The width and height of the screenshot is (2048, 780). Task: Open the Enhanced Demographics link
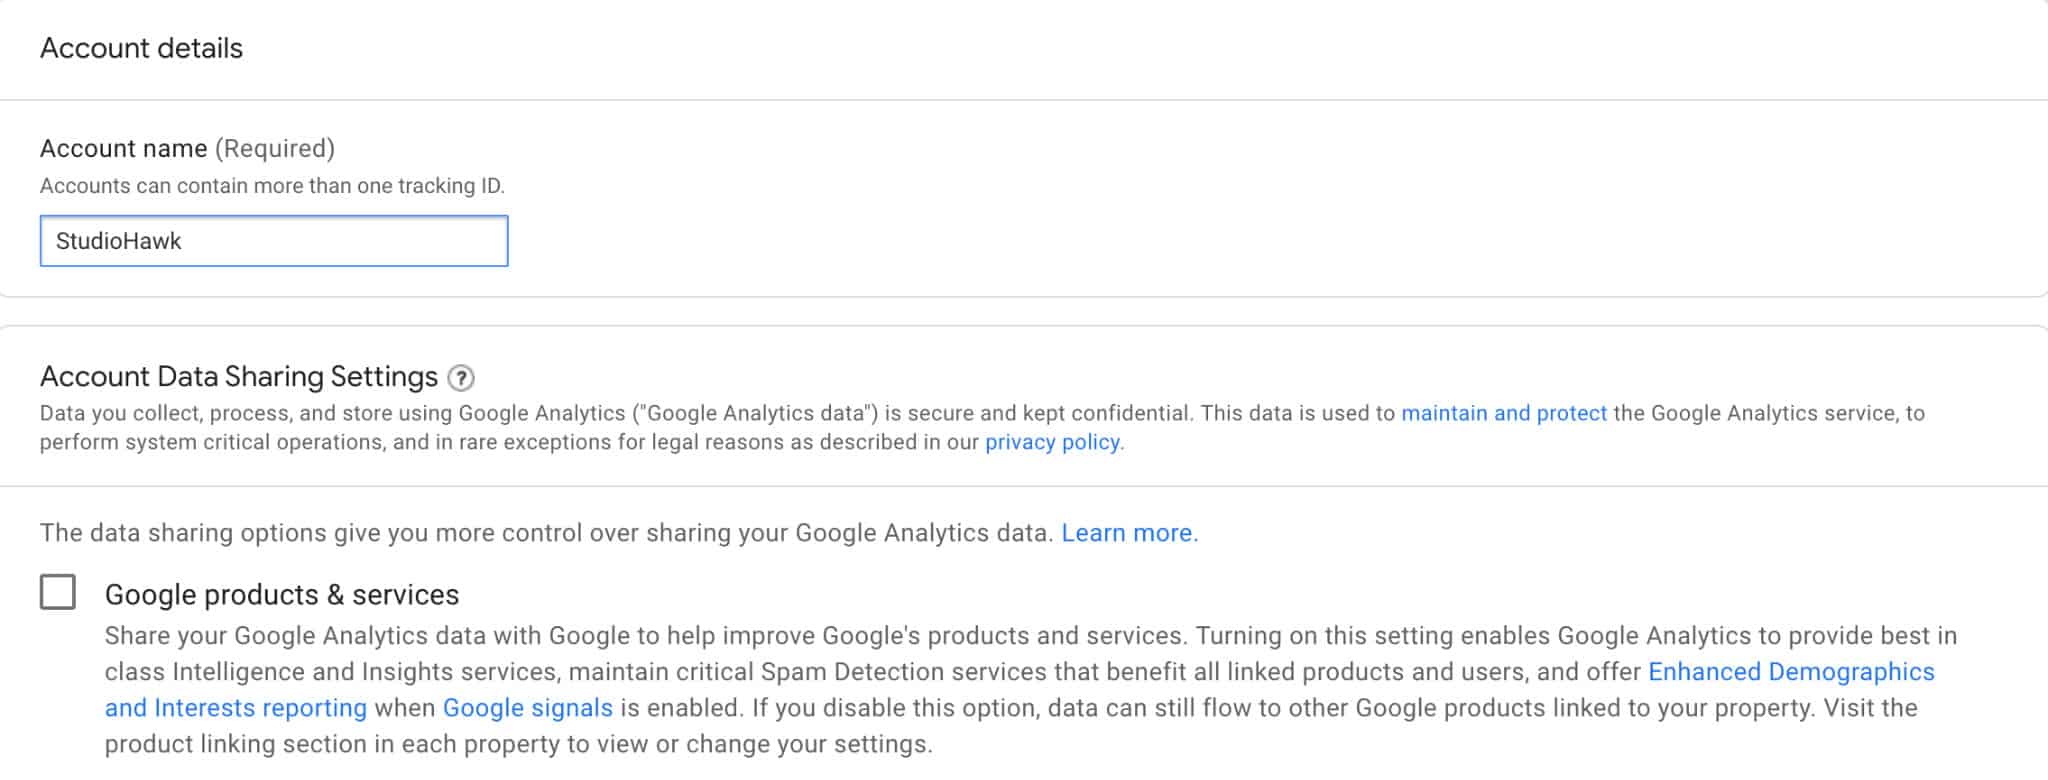point(1791,672)
